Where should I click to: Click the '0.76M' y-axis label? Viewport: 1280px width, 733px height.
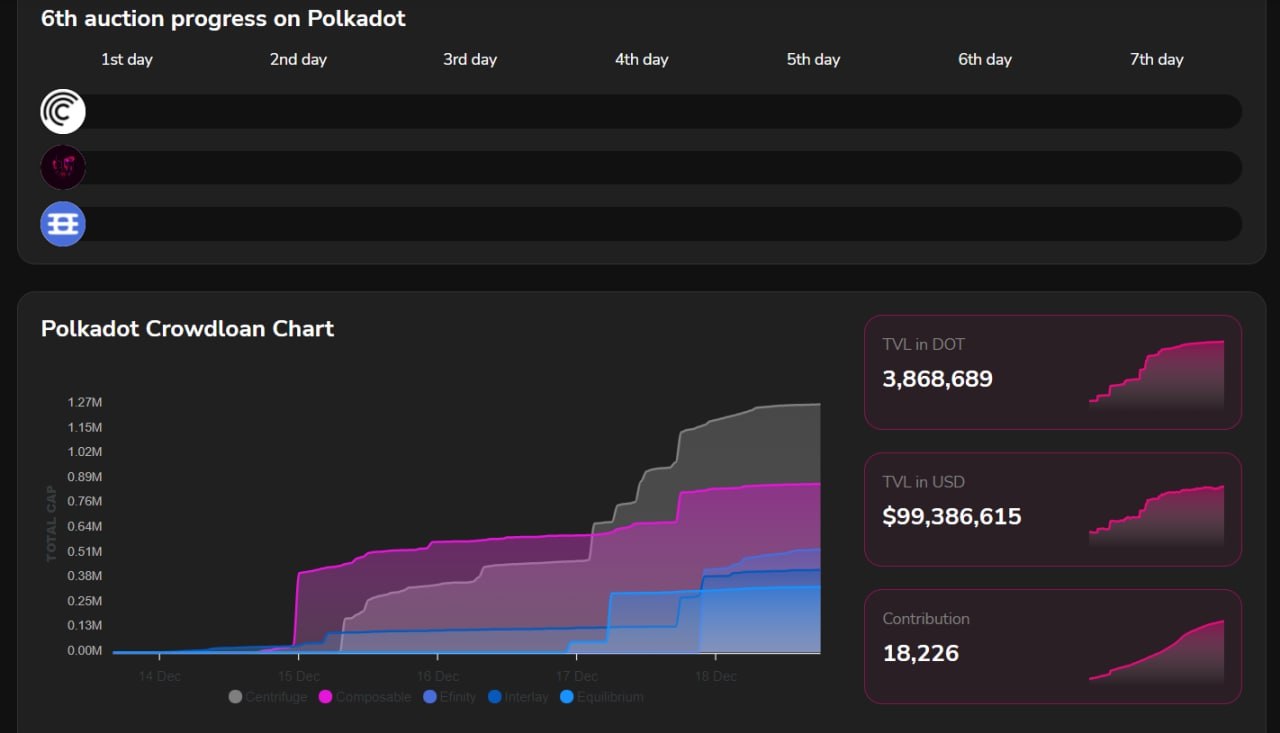coord(85,501)
